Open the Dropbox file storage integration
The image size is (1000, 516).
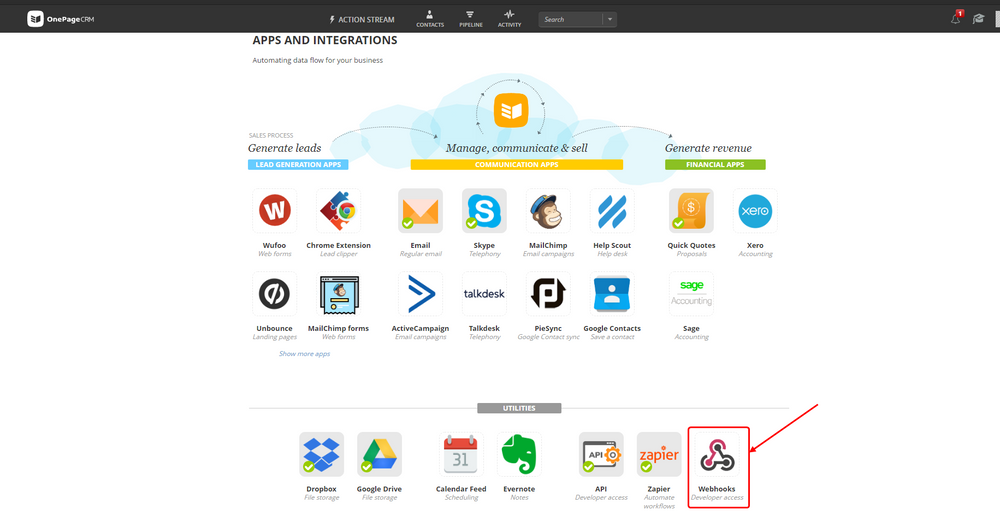click(x=321, y=454)
